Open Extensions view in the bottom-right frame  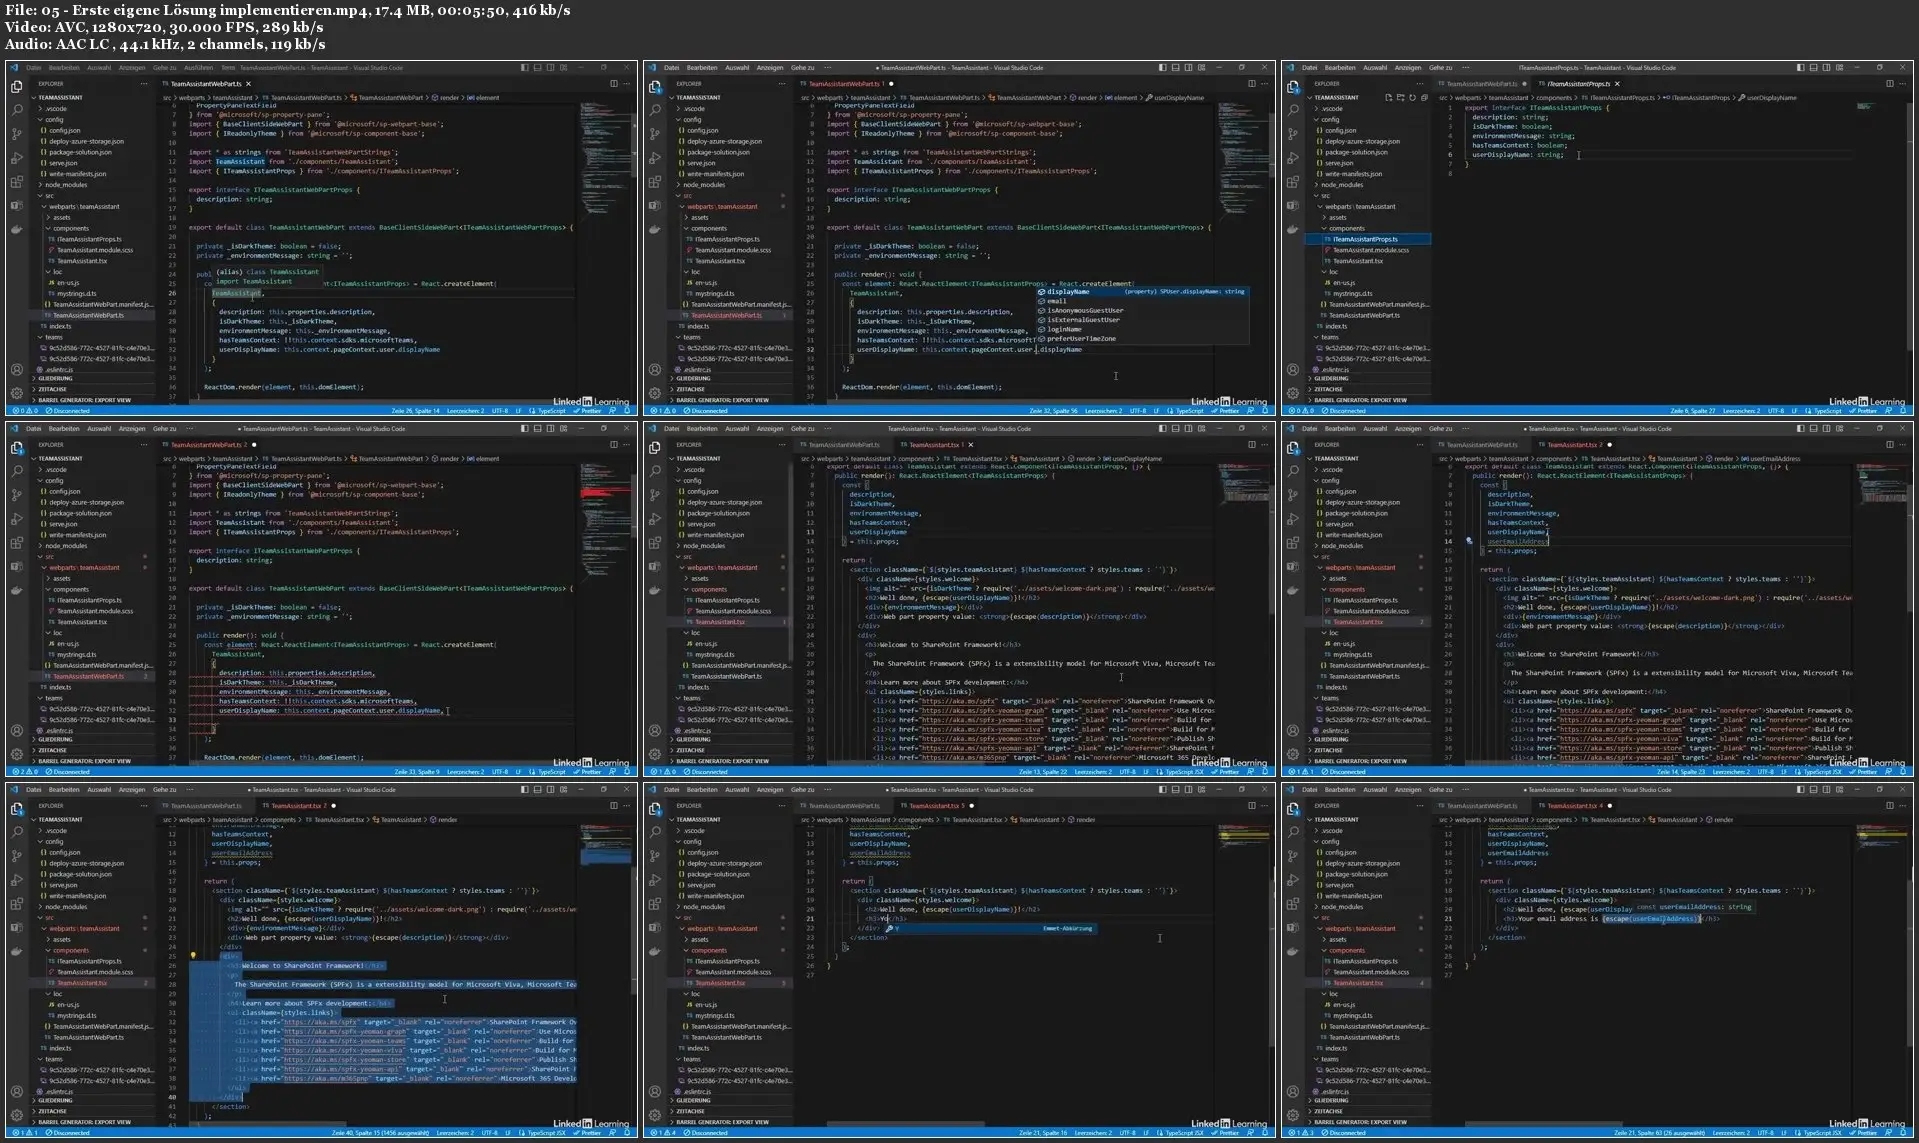pos(1293,904)
